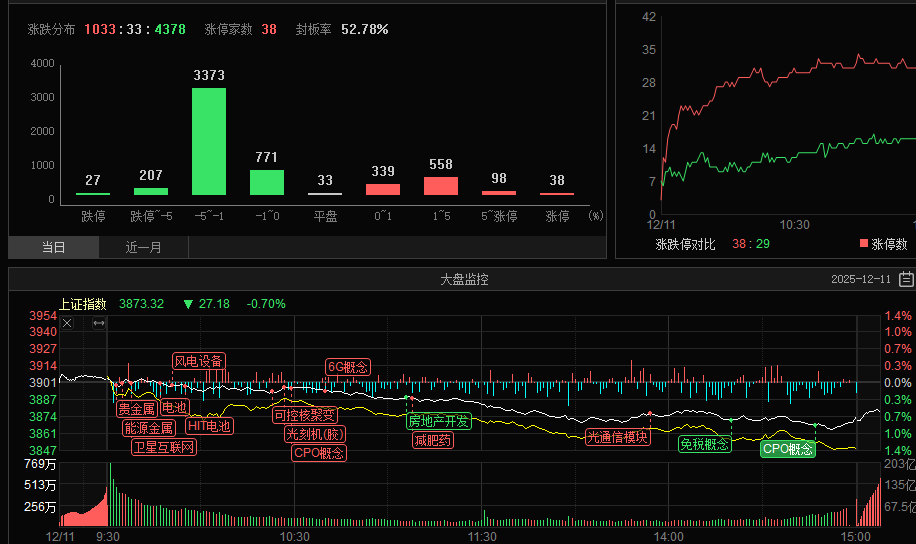The height and width of the screenshot is (544, 916).
Task: Click the red 1~5 bar showing 558
Action: (441, 186)
